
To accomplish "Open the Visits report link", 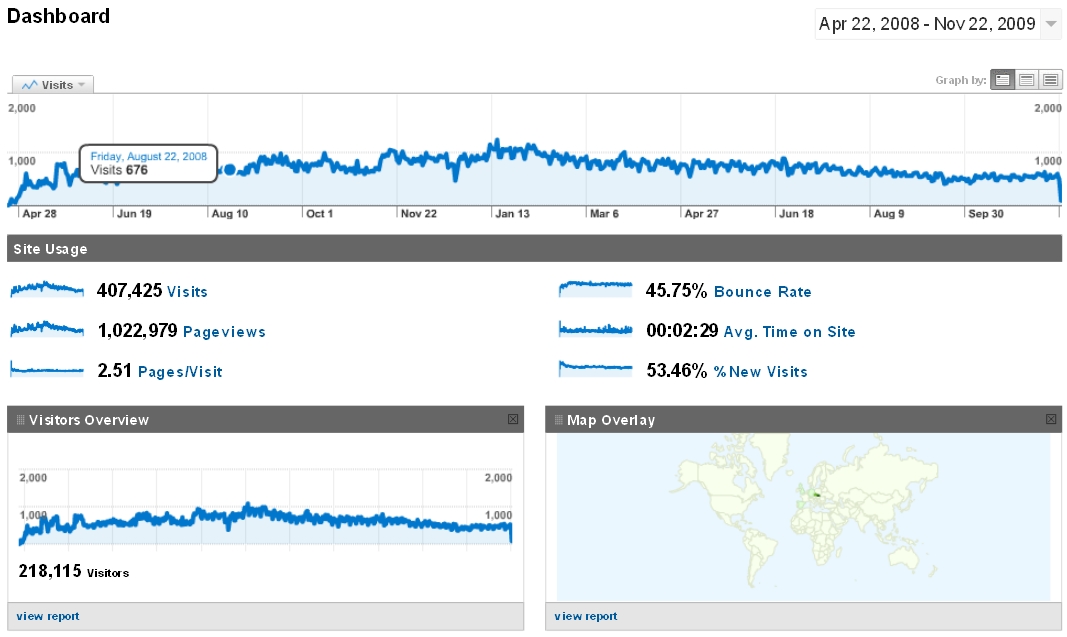I will click(x=187, y=292).
